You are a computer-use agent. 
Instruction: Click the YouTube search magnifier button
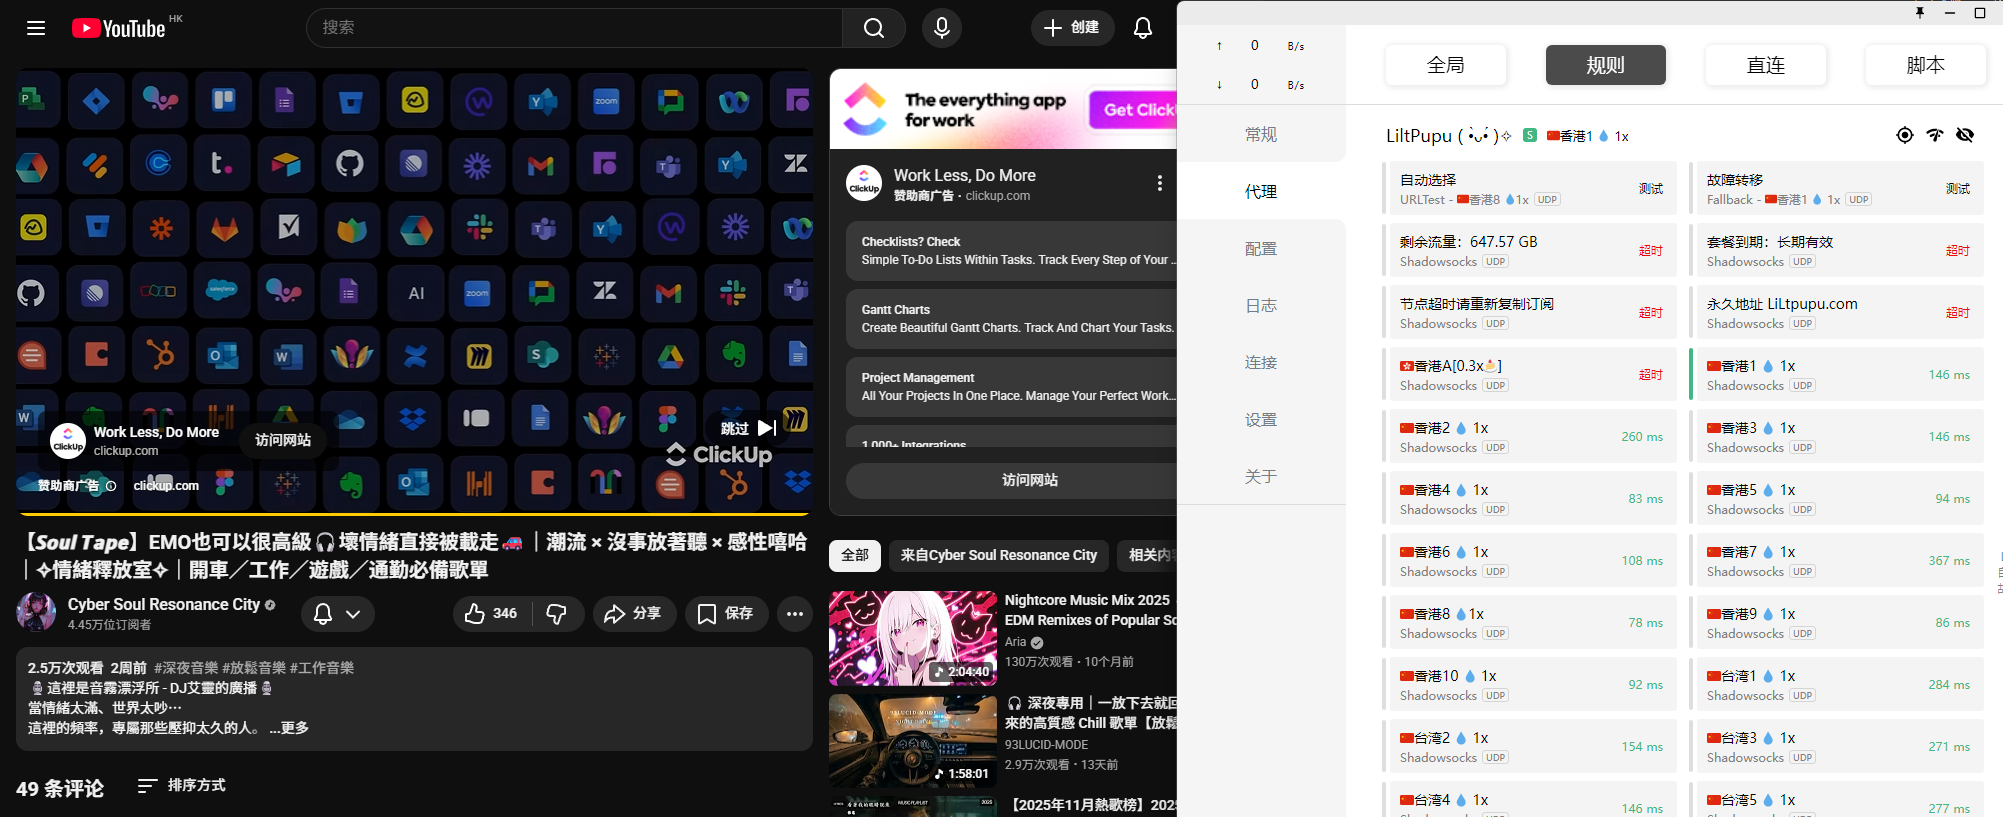(873, 28)
